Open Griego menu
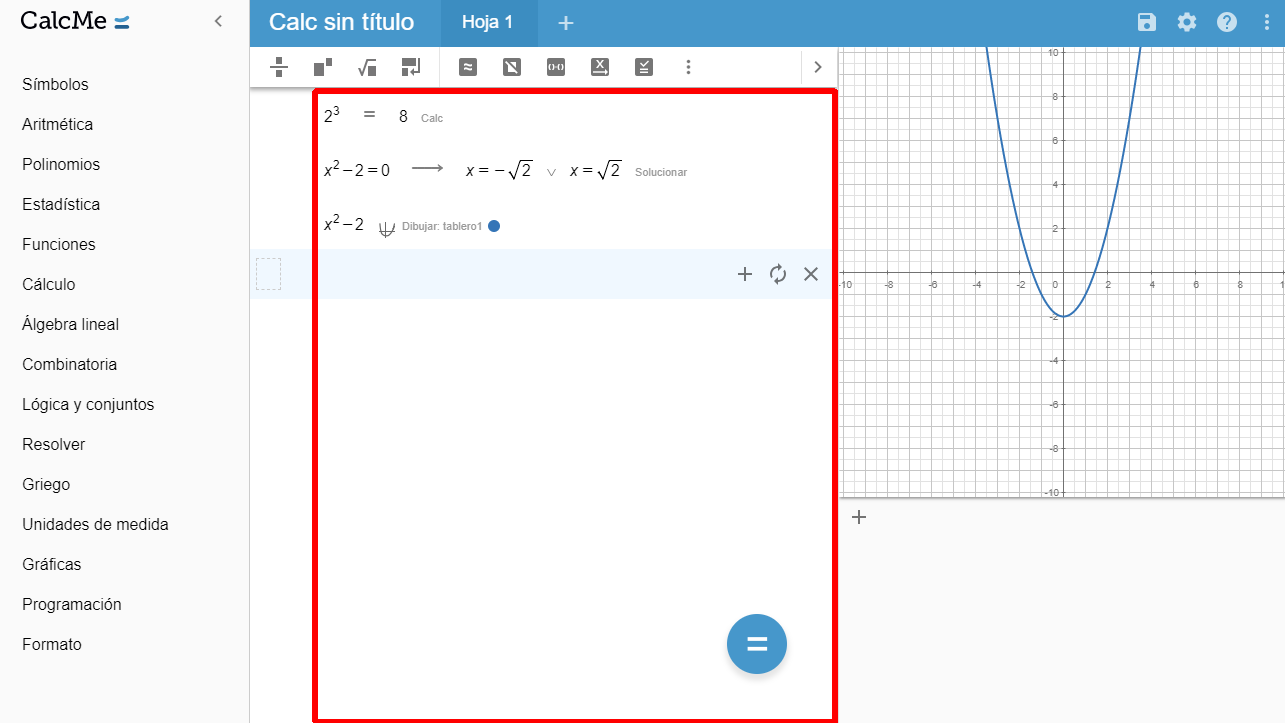The height and width of the screenshot is (723, 1285). tap(46, 484)
